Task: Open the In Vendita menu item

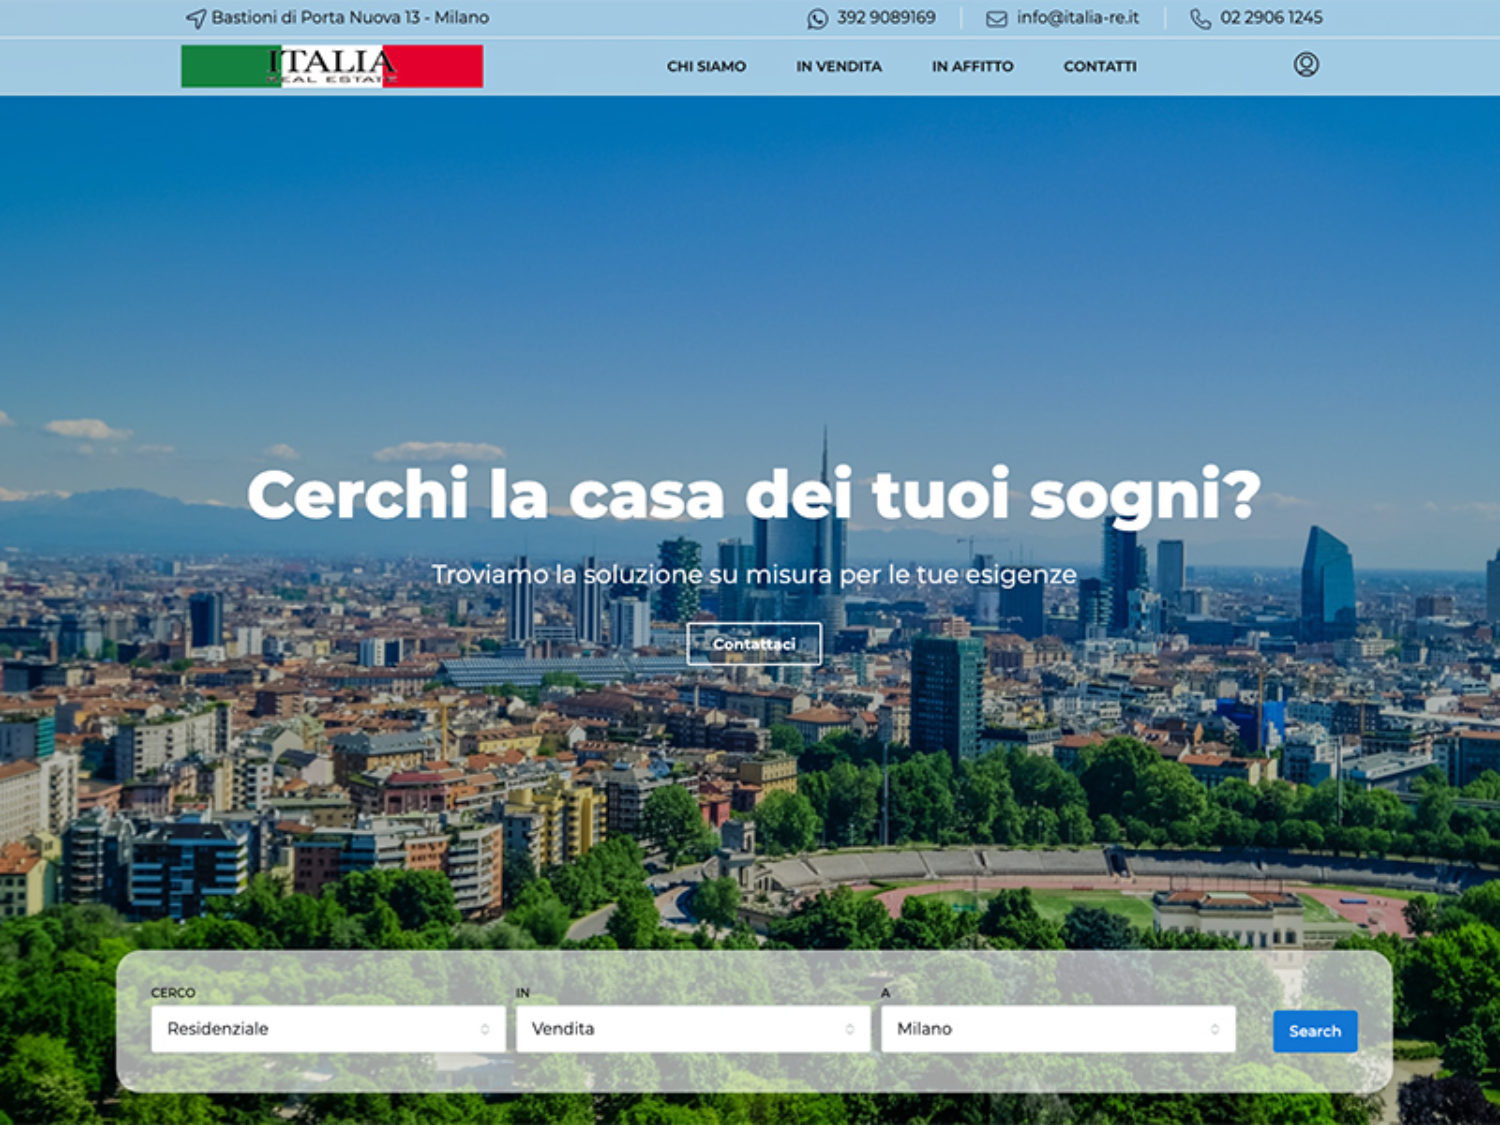Action: point(838,66)
